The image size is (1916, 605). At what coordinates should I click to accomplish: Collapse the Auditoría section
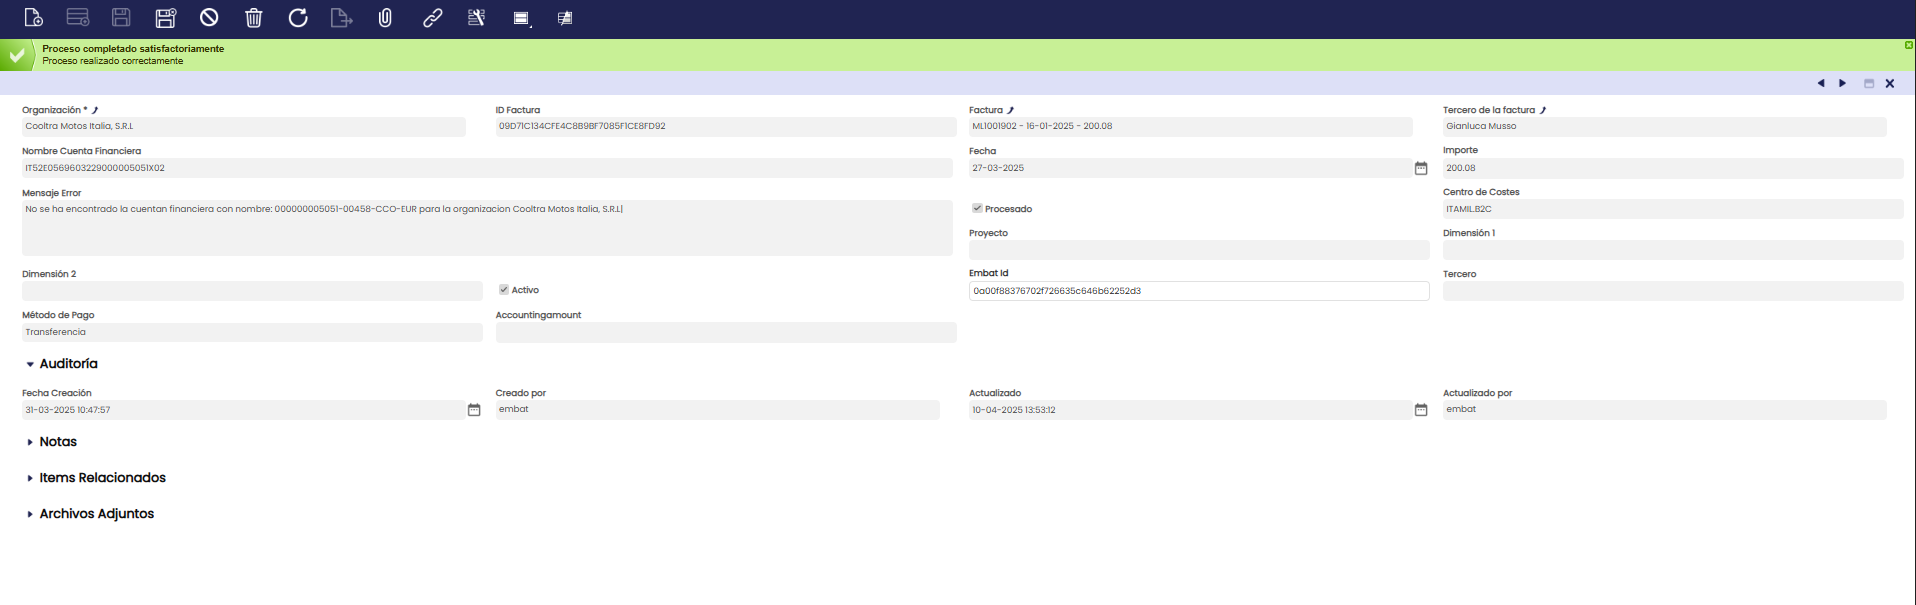pyautogui.click(x=31, y=364)
